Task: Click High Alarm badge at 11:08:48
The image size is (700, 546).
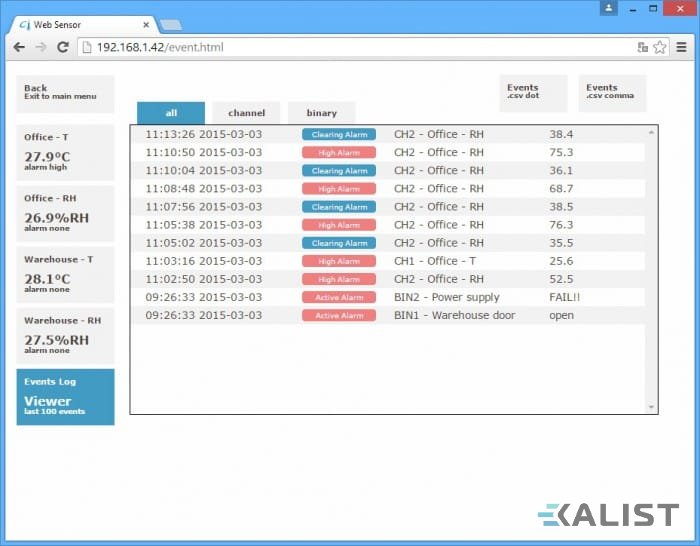Action: [339, 189]
